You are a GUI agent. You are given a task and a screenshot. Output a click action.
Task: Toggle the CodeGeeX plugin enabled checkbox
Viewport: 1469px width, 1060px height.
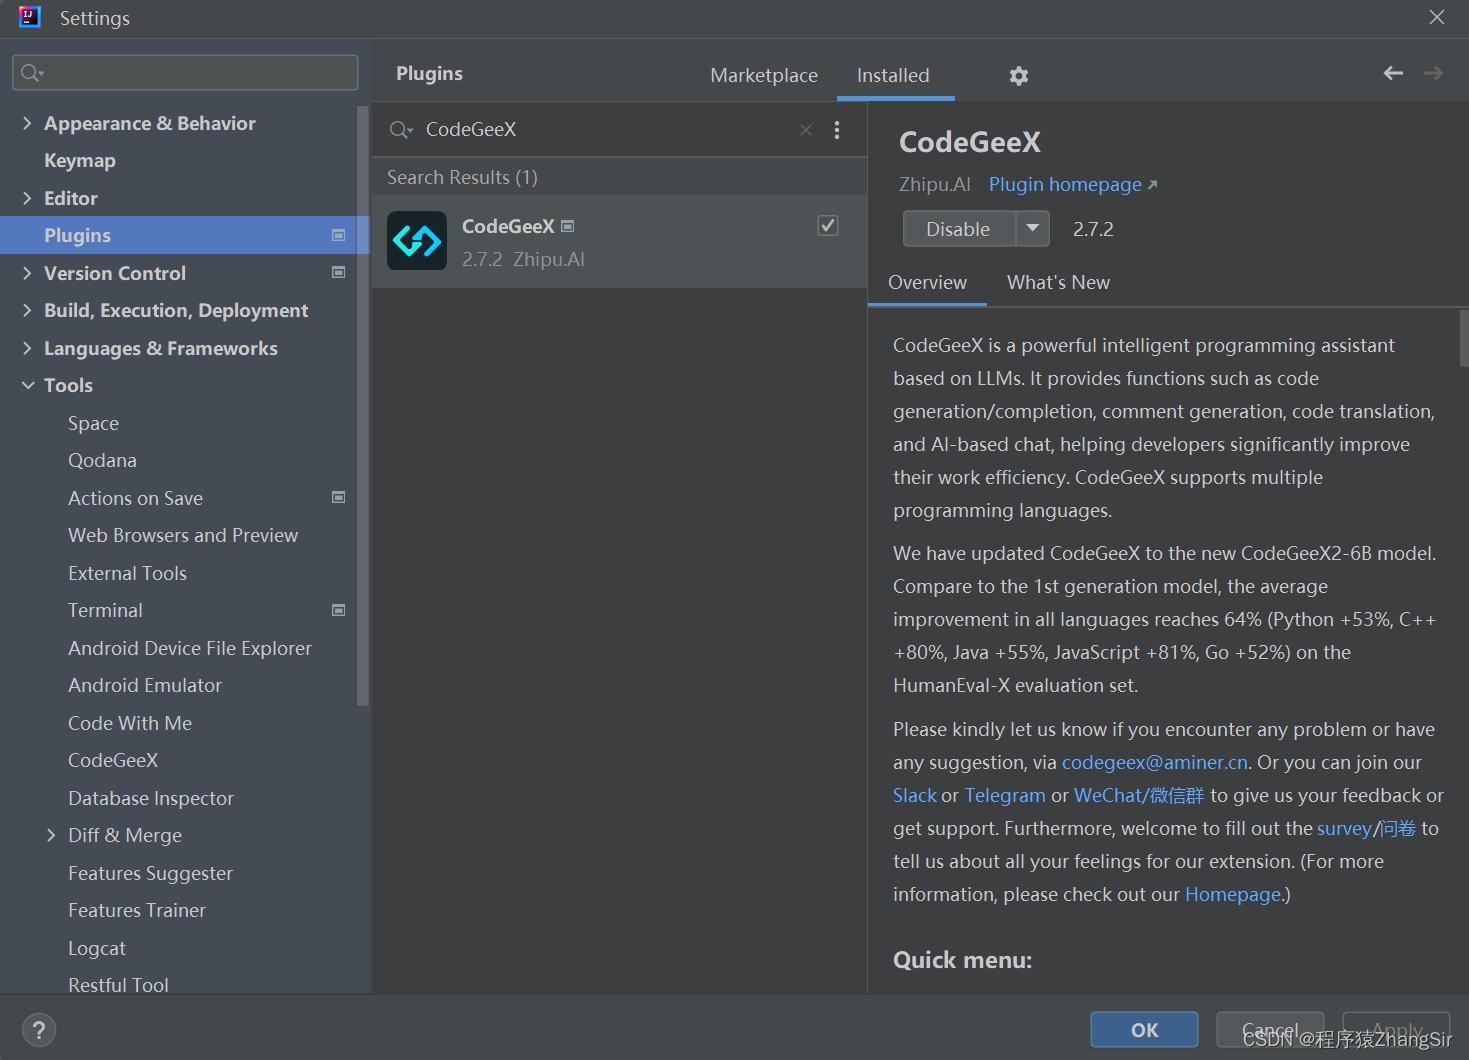click(828, 226)
